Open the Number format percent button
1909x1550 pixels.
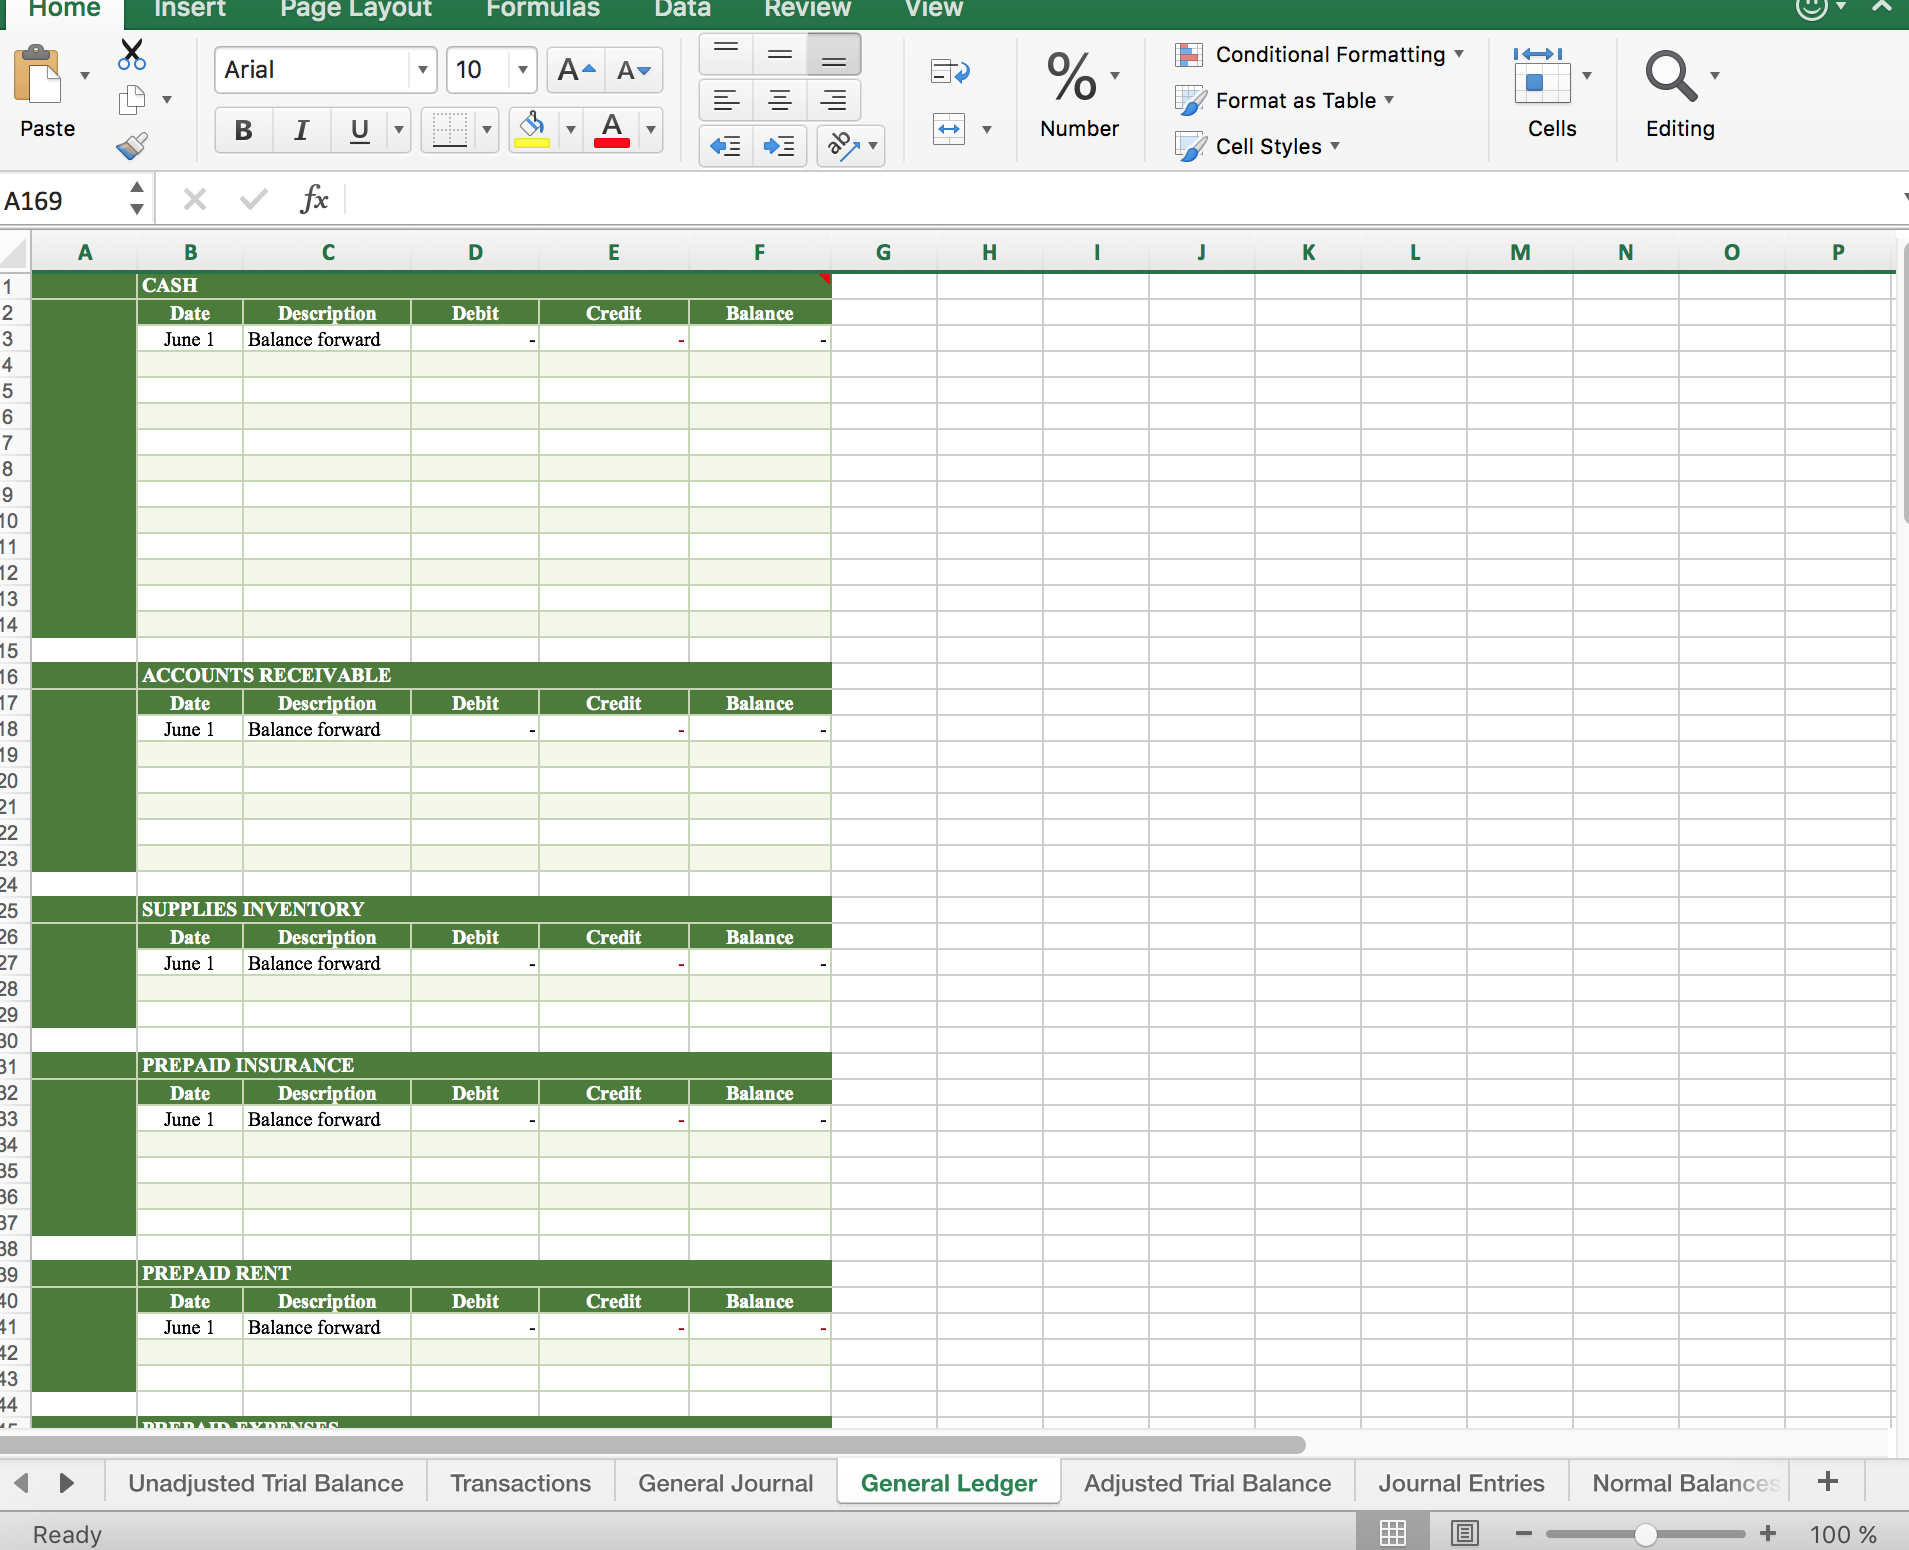pos(1072,77)
